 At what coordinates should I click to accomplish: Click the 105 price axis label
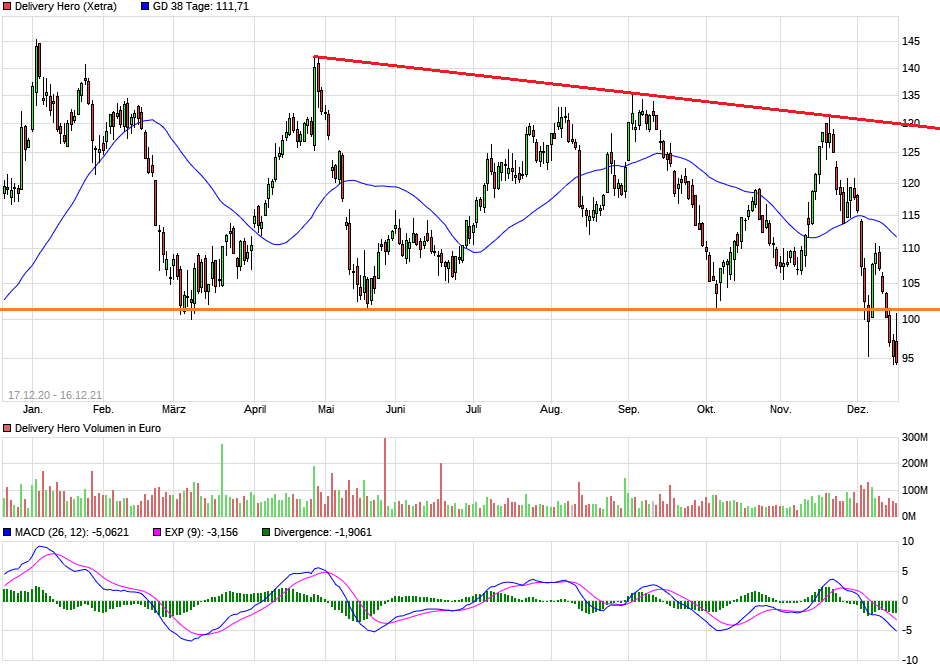(x=911, y=283)
